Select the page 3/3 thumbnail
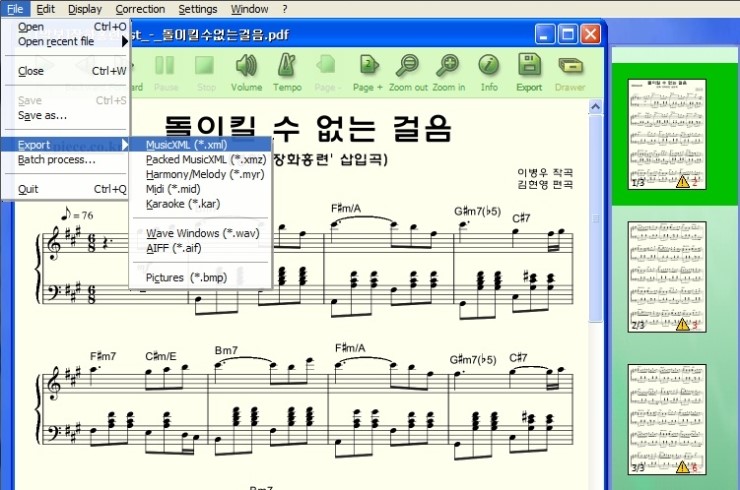This screenshot has width=740, height=490. [667, 419]
